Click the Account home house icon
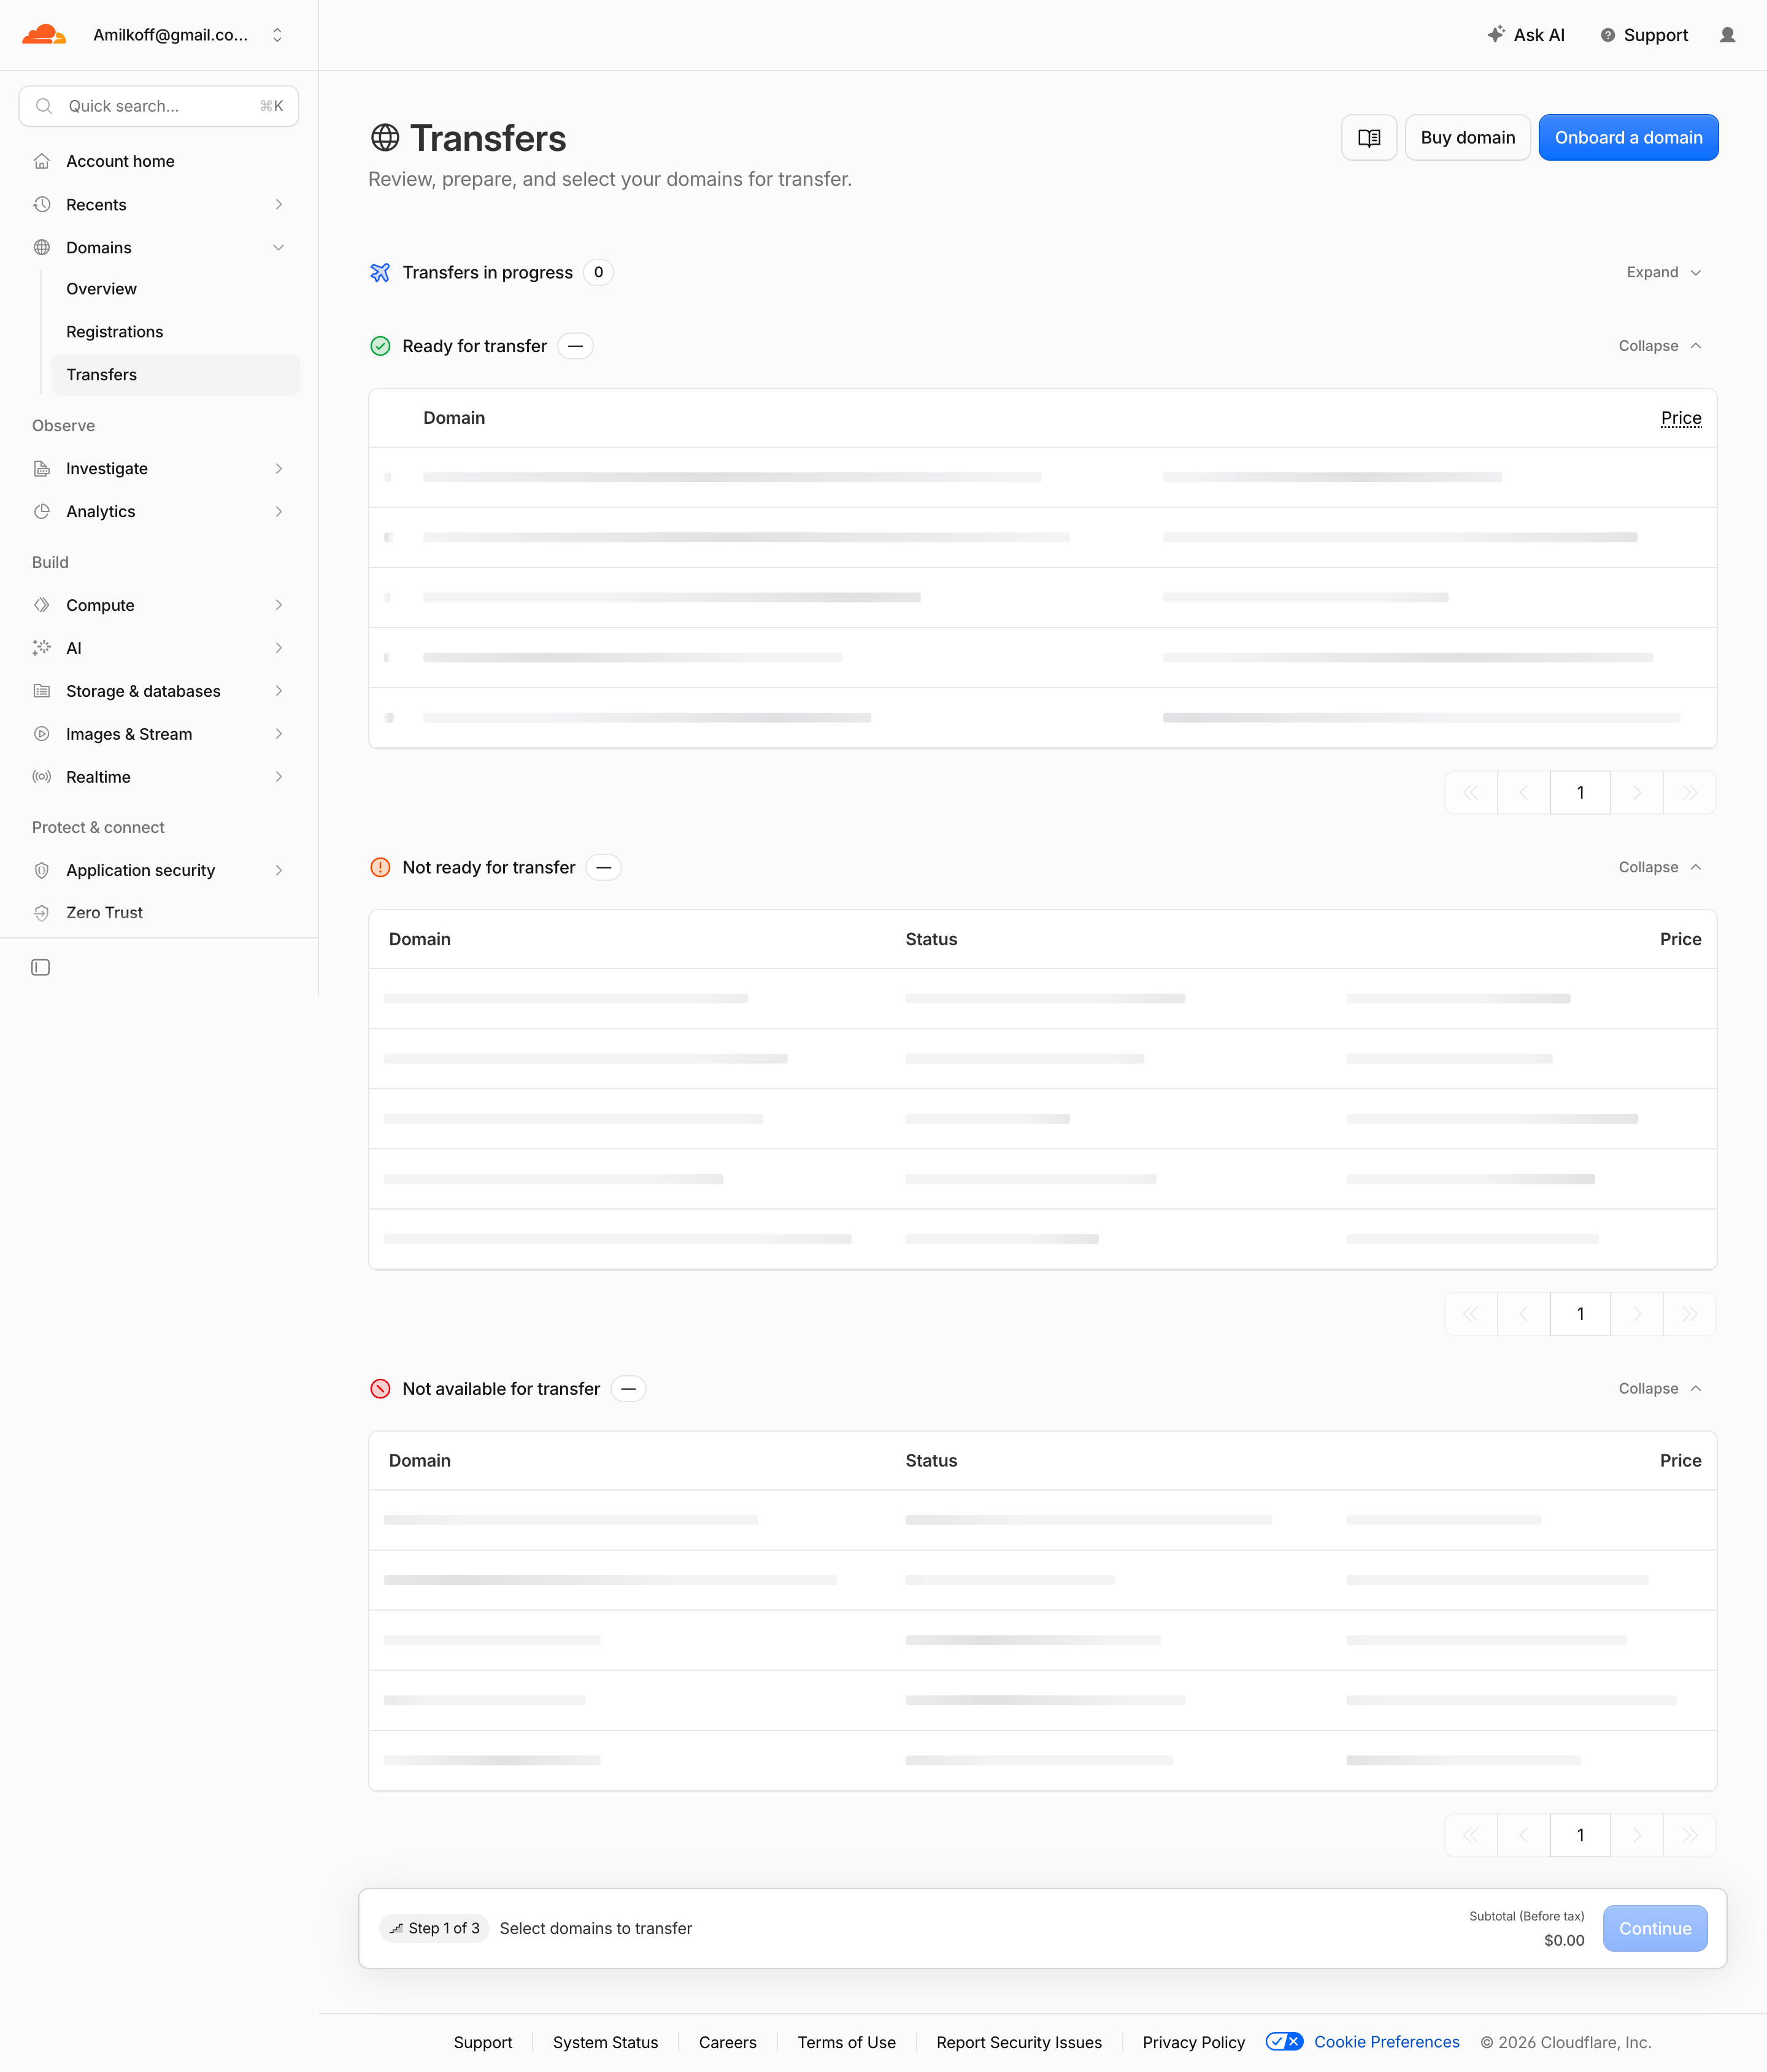This screenshot has height=2072, width=1767. tap(42, 161)
